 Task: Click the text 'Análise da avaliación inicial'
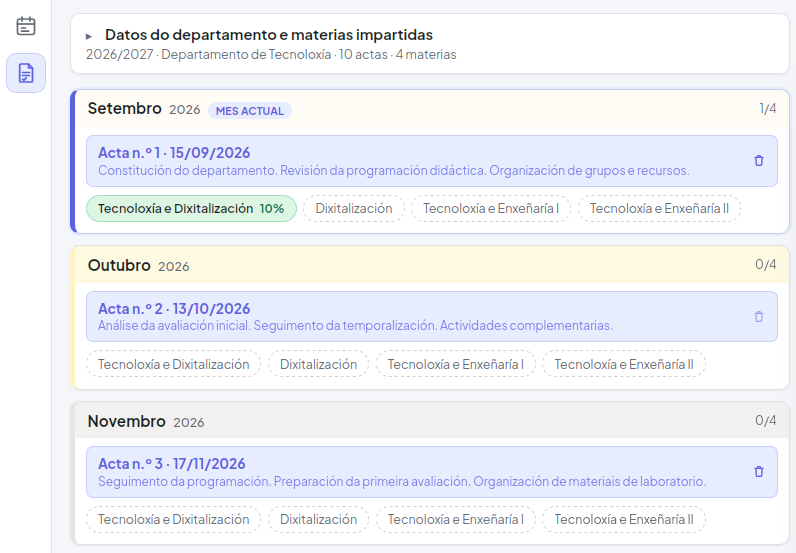[174, 326]
